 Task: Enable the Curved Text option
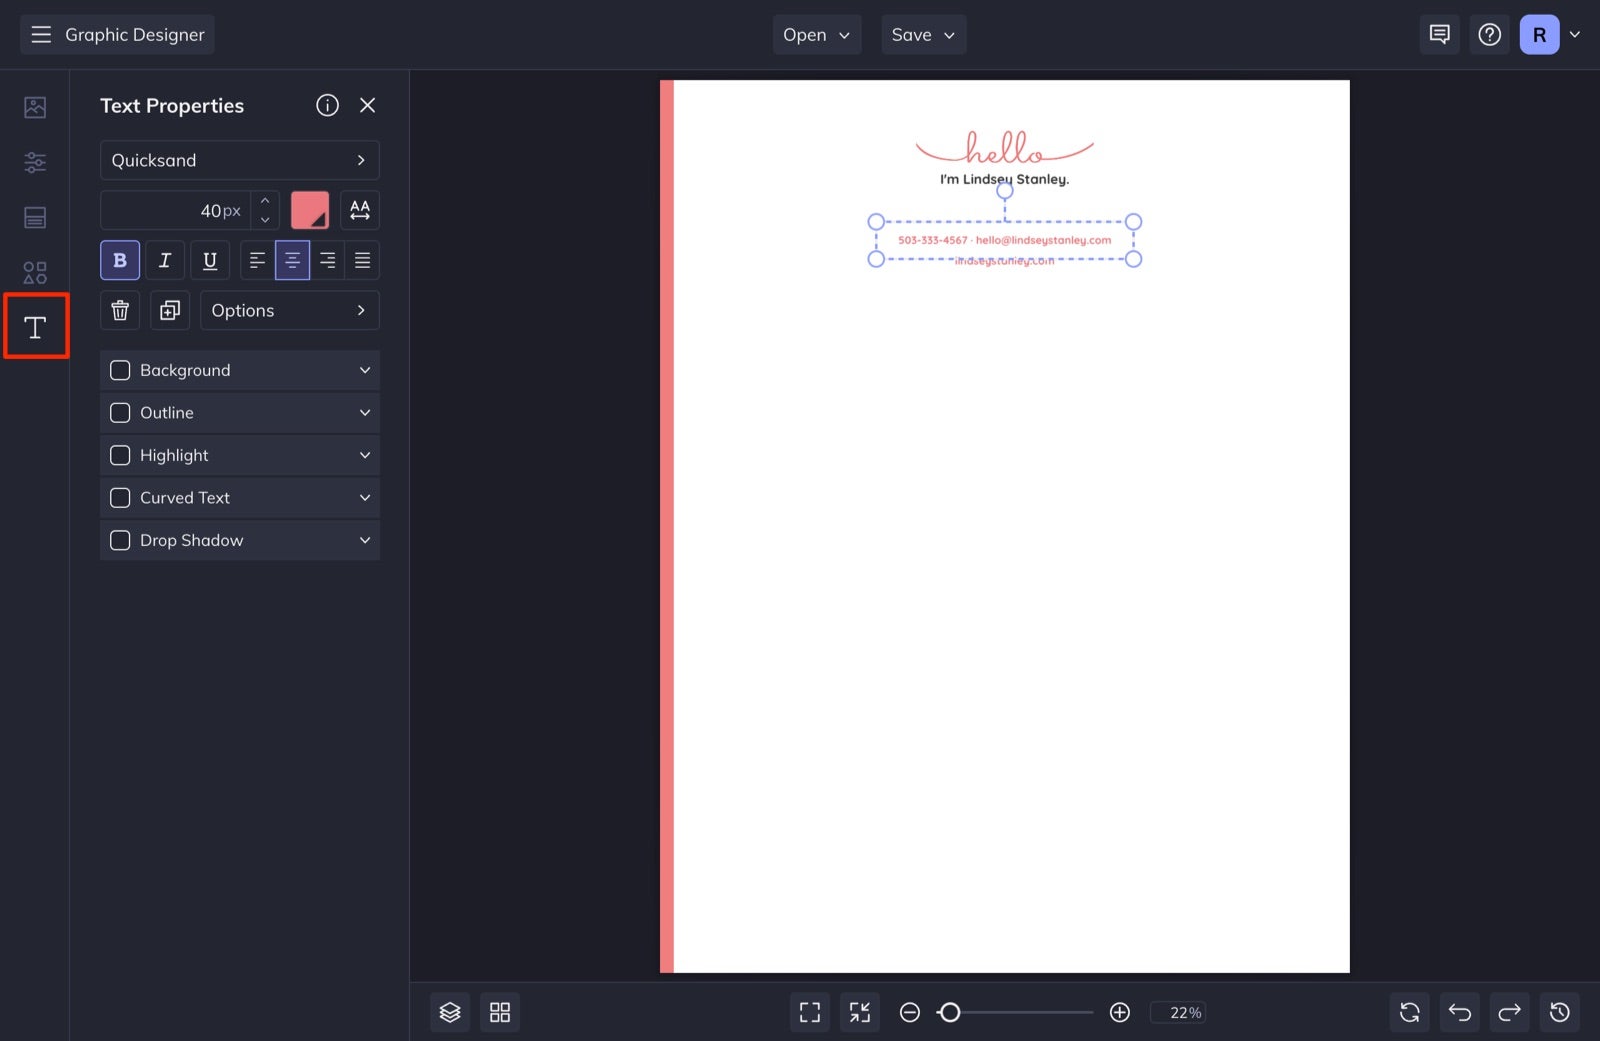(x=120, y=497)
